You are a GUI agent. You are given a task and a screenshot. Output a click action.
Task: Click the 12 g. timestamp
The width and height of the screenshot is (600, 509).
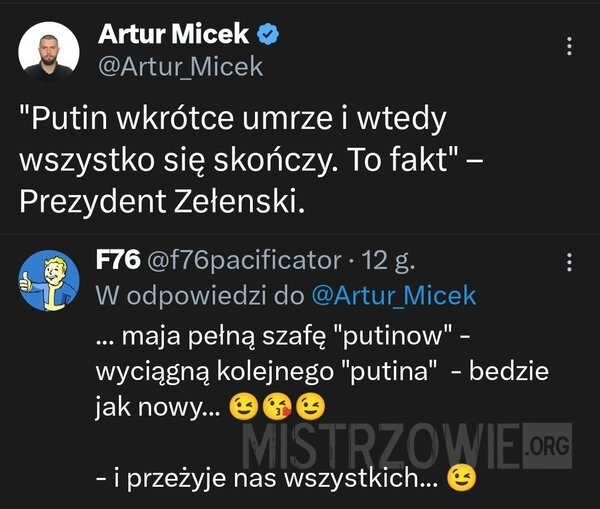388,261
